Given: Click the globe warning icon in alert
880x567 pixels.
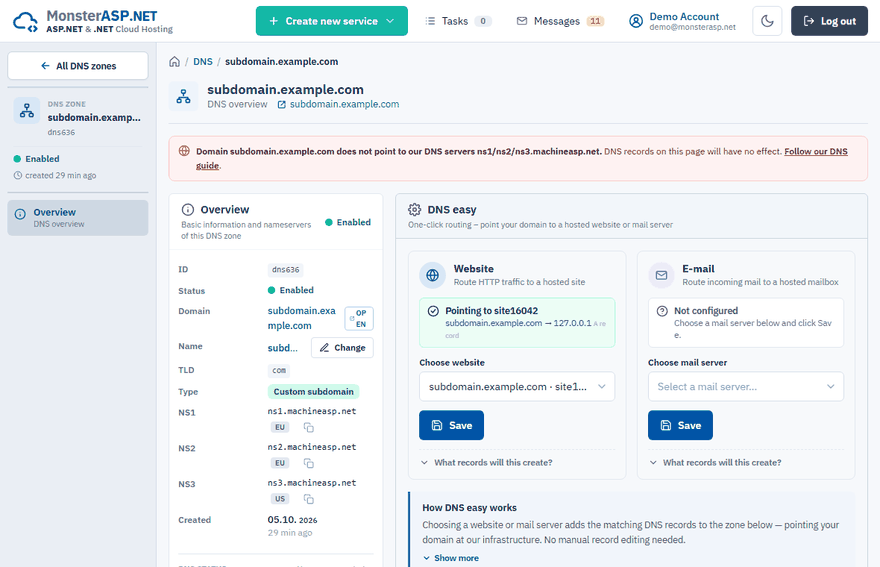Looking at the screenshot, I should [x=184, y=151].
